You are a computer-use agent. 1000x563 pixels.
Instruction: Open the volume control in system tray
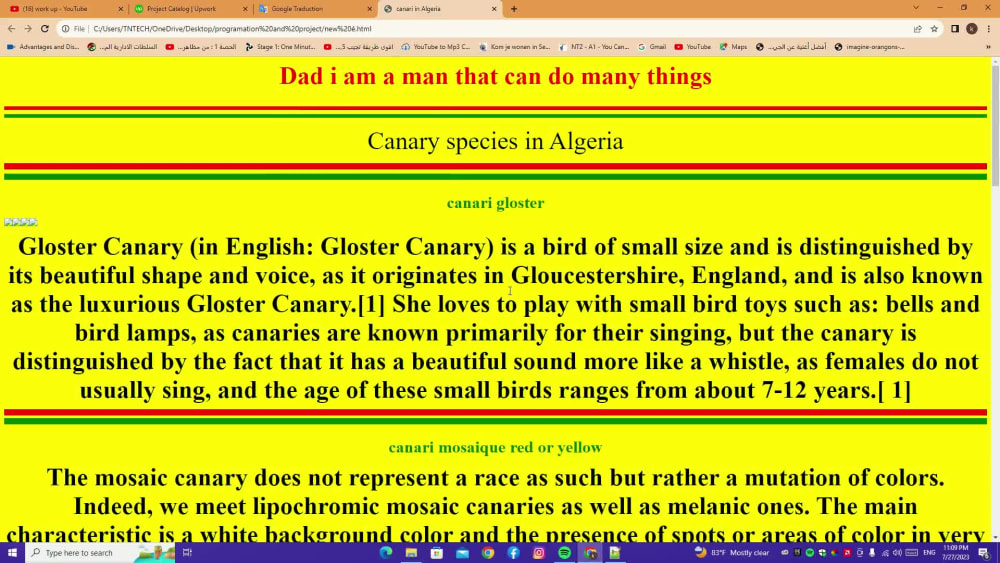point(897,552)
